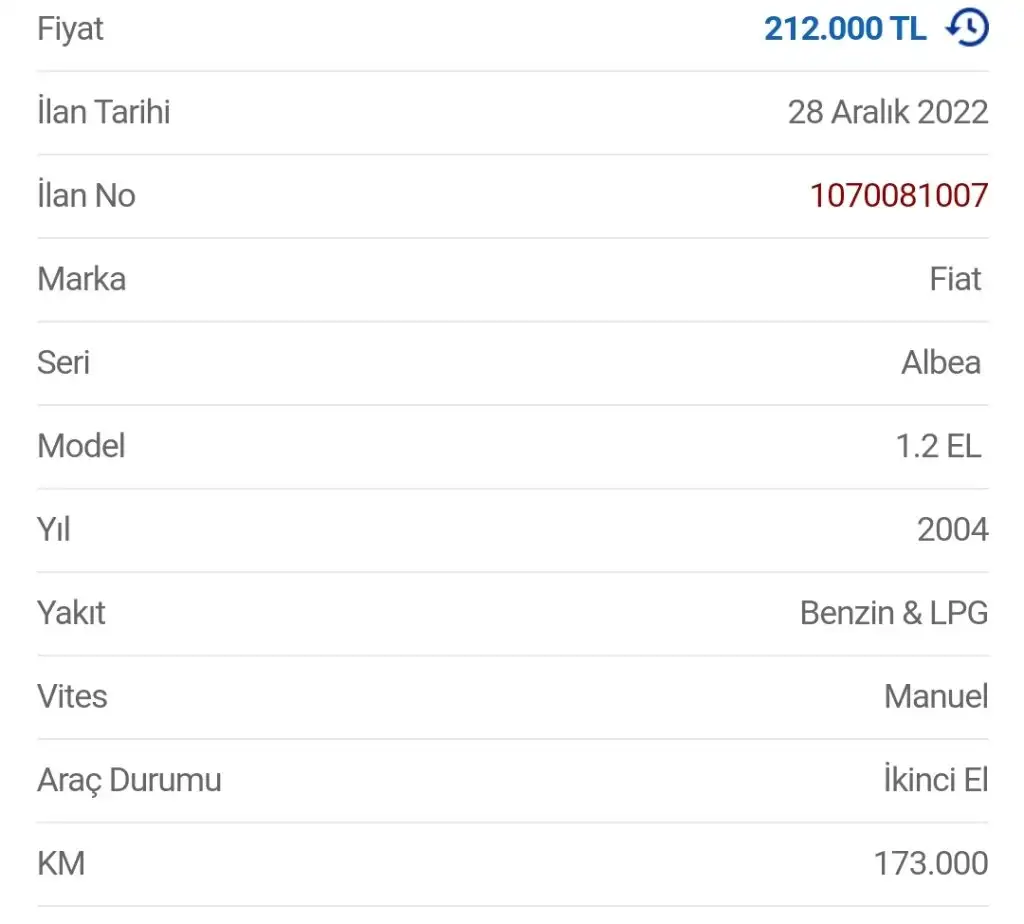Click the Araç Durumu label
Image resolution: width=1024 pixels, height=924 pixels.
129,779
